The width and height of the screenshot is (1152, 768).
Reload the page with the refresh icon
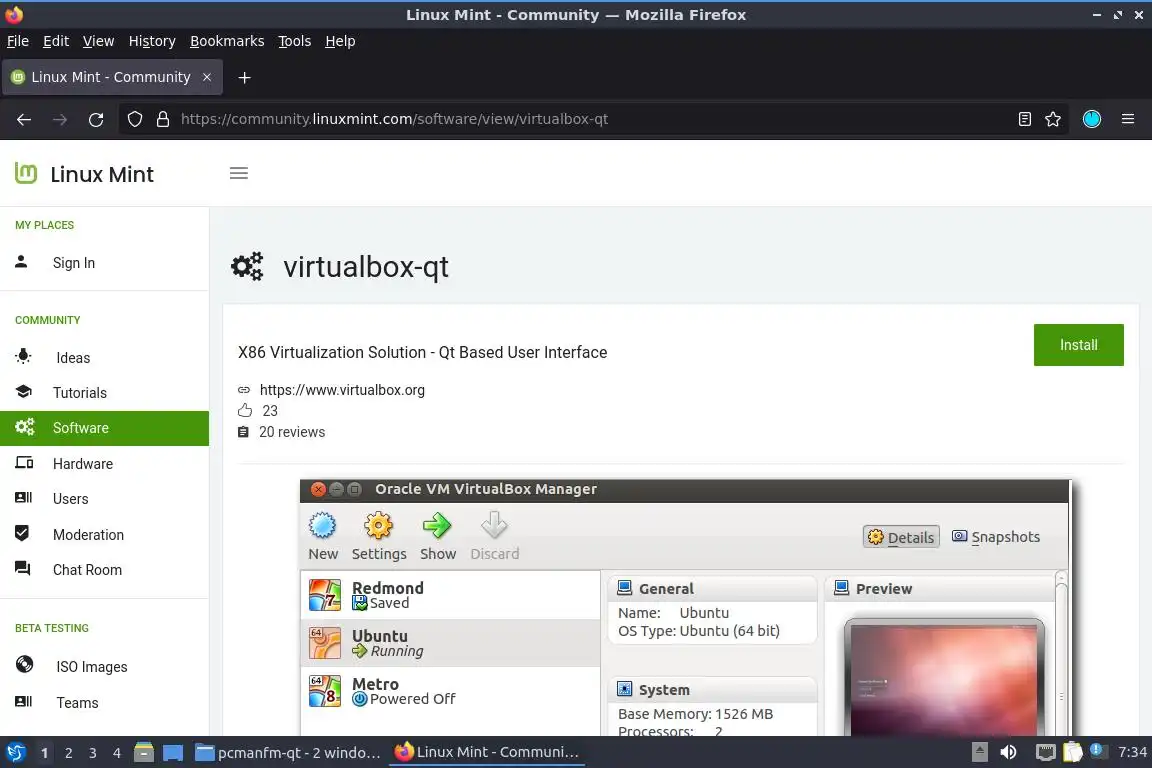[x=96, y=119]
